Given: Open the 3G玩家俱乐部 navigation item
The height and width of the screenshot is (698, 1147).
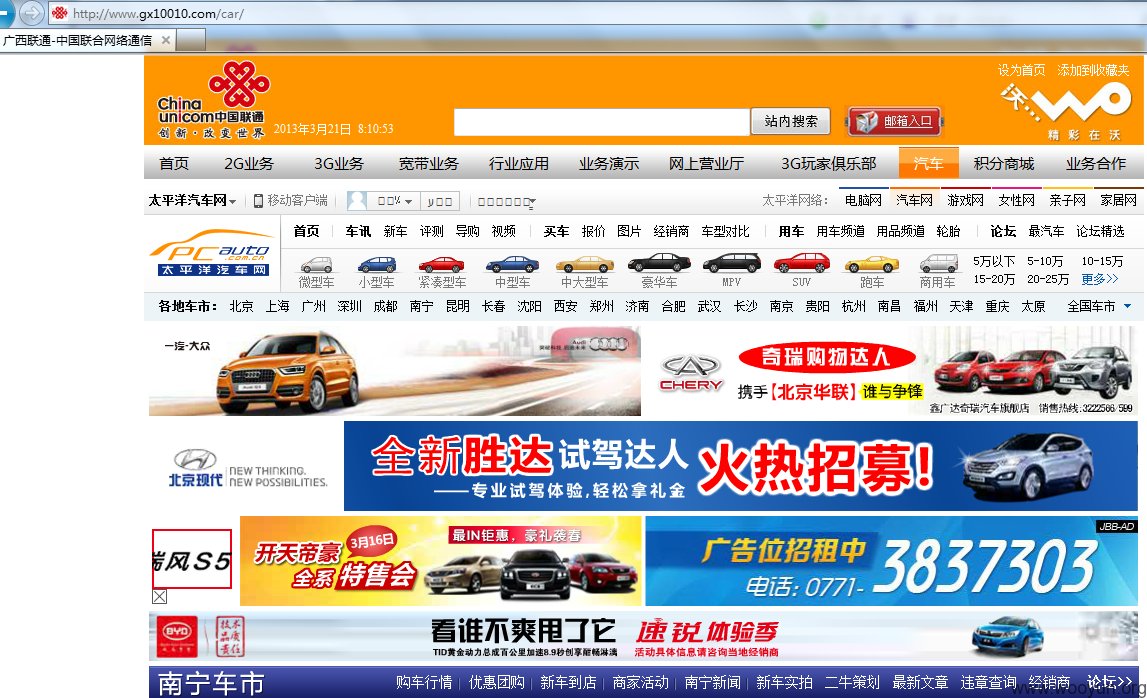Looking at the screenshot, I should pos(829,164).
